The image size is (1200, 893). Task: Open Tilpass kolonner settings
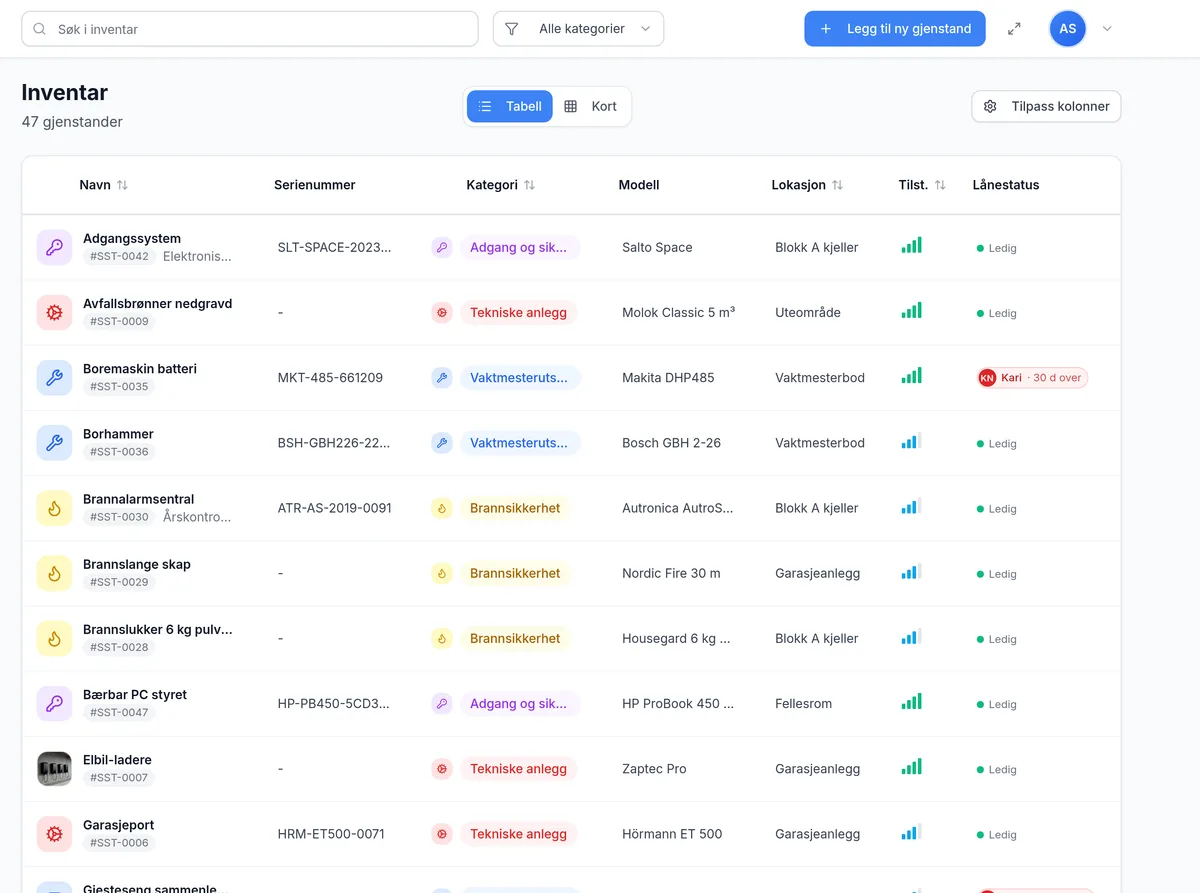tap(1046, 106)
